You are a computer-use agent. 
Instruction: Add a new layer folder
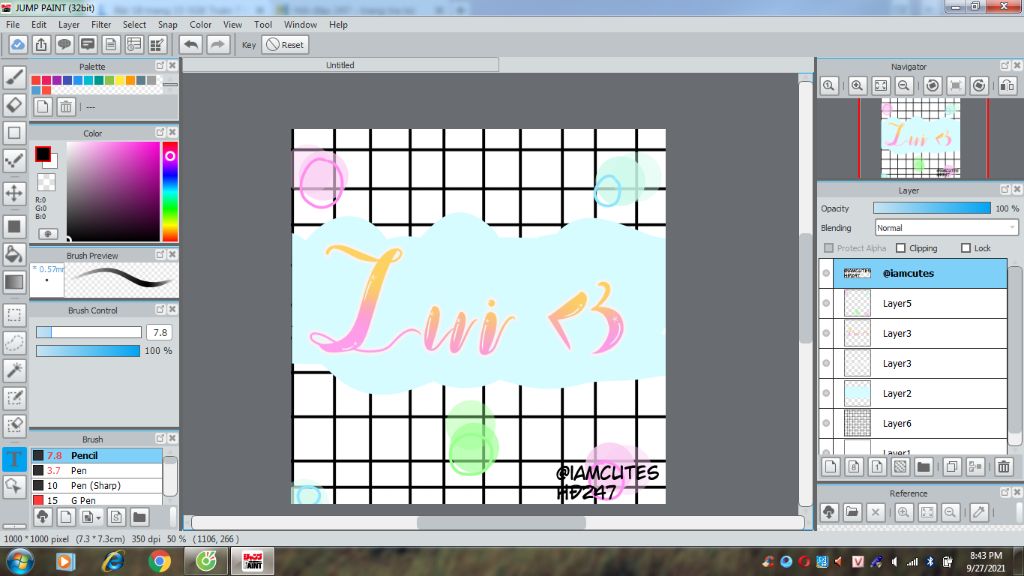coord(923,466)
